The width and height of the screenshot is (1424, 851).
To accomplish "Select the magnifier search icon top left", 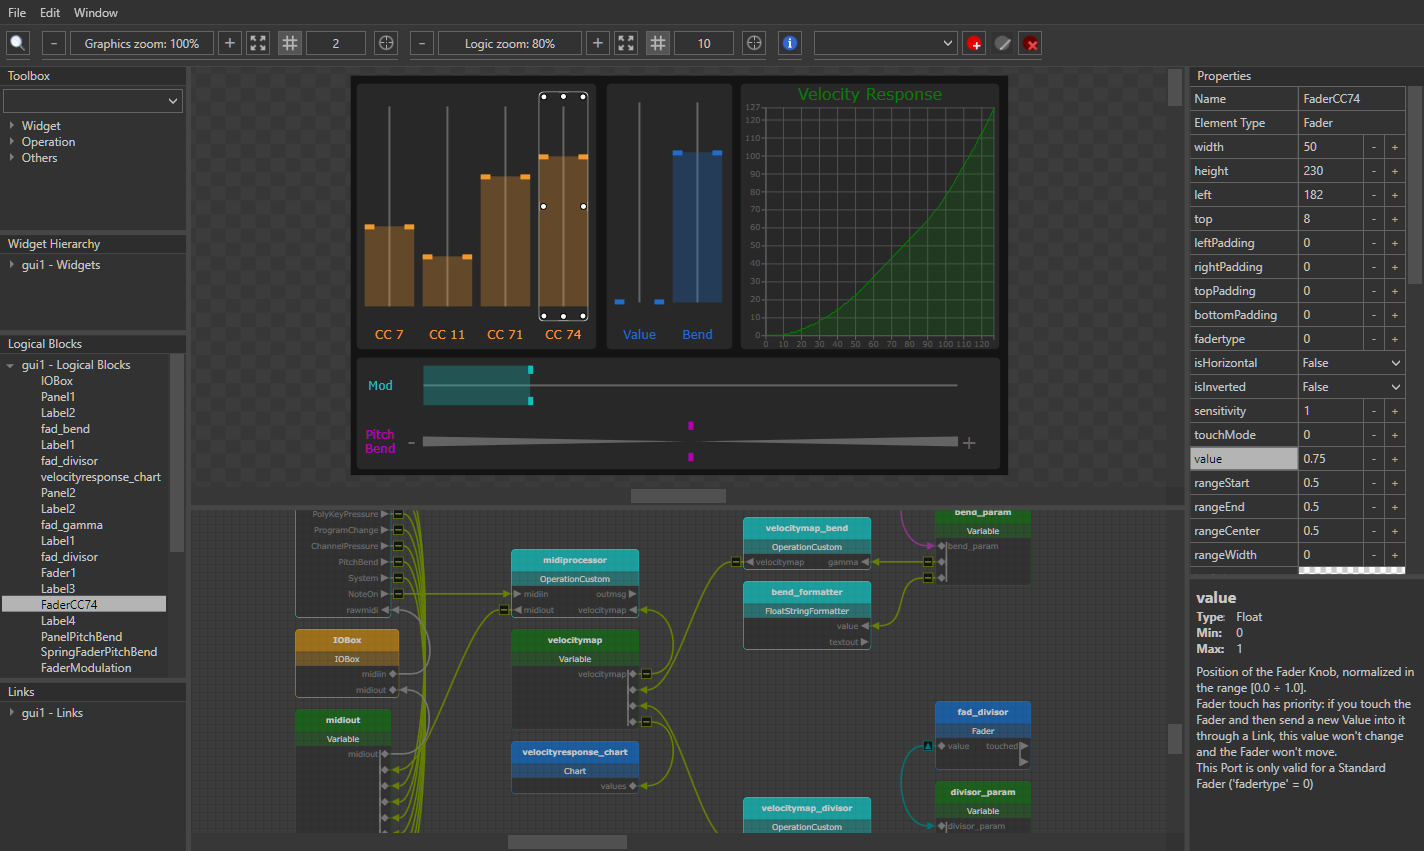I will [x=17, y=43].
